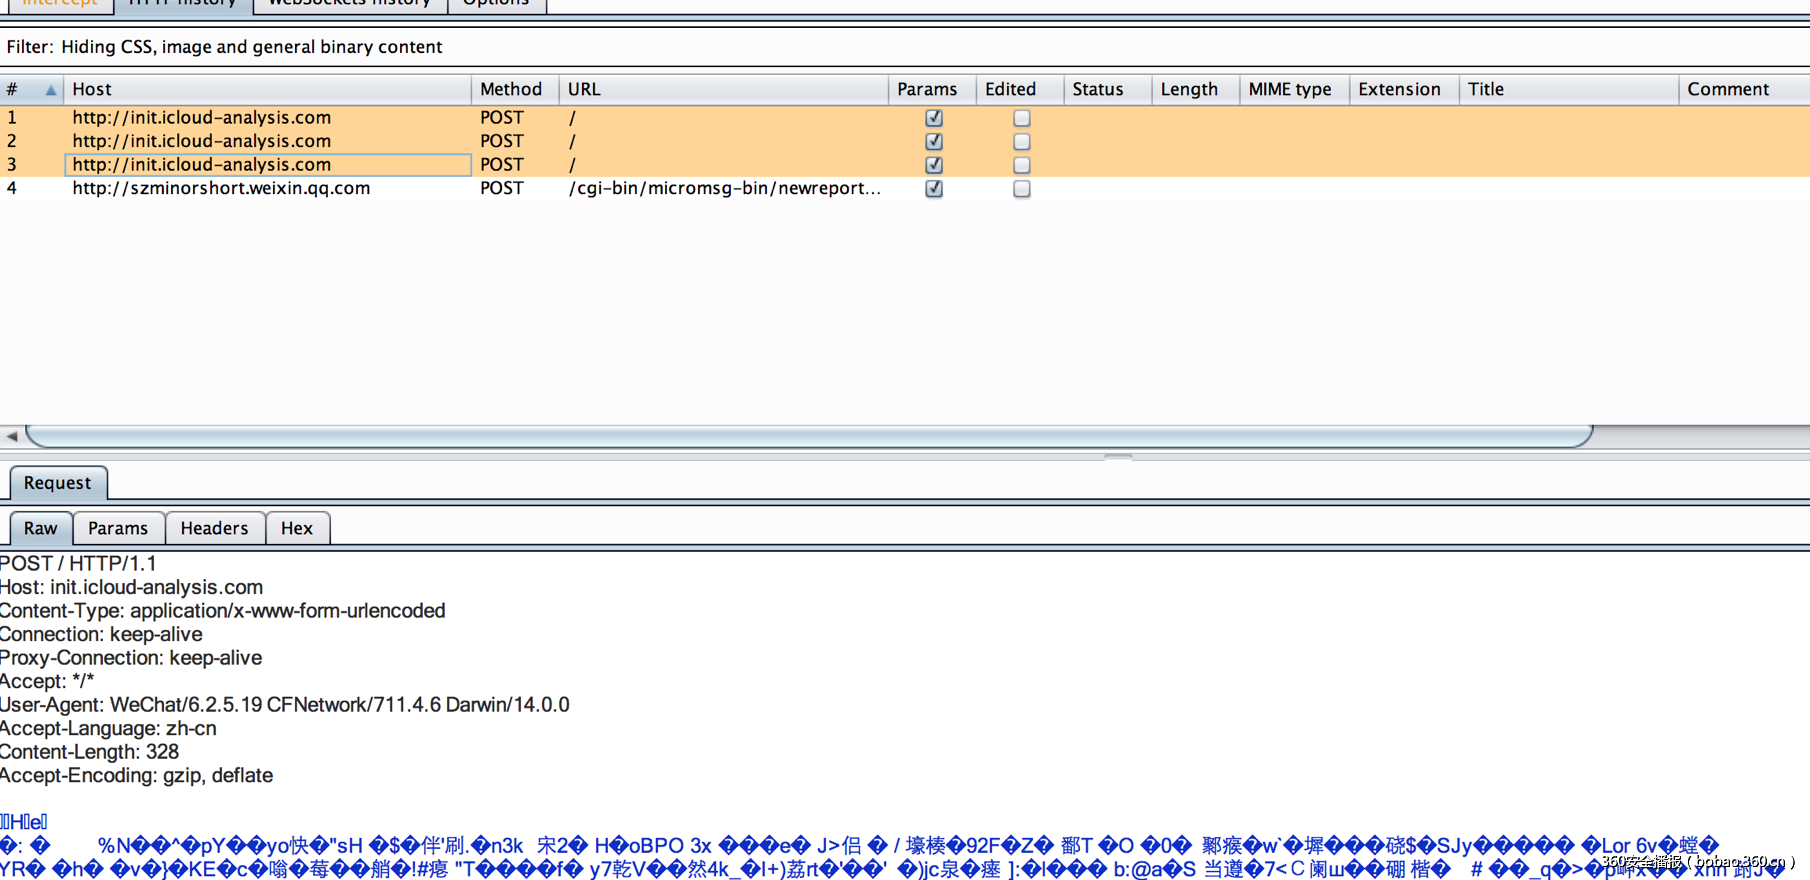Sort requests by the Method column header

[x=511, y=89]
